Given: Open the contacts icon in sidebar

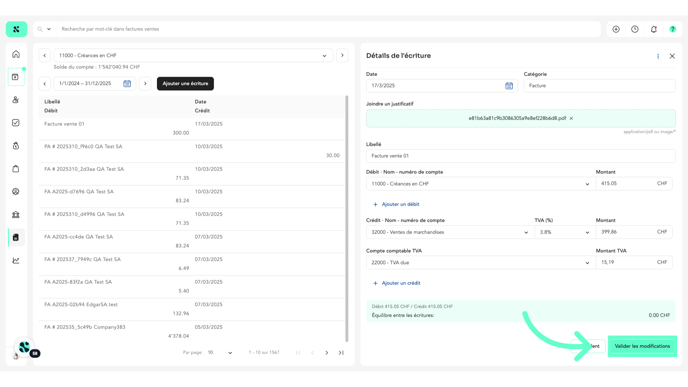Looking at the screenshot, I should click(x=16, y=100).
